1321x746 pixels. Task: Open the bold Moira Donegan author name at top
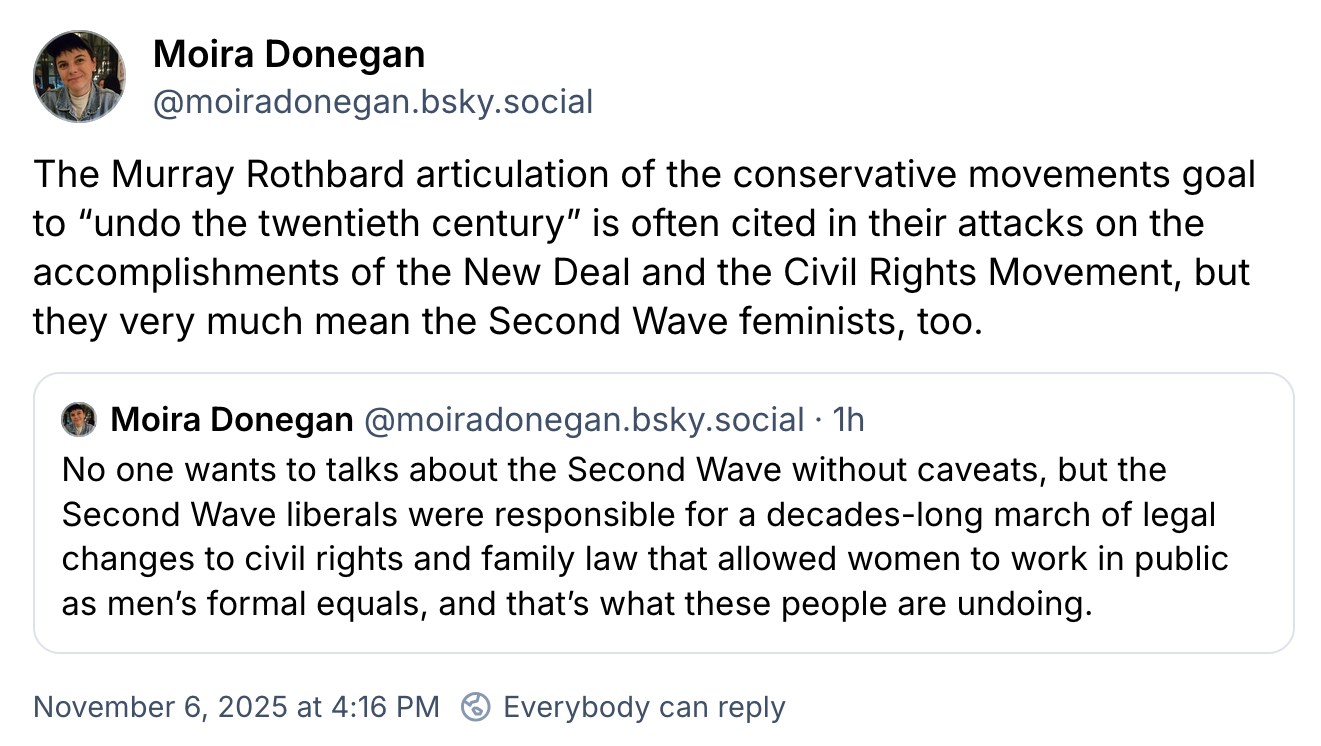289,54
